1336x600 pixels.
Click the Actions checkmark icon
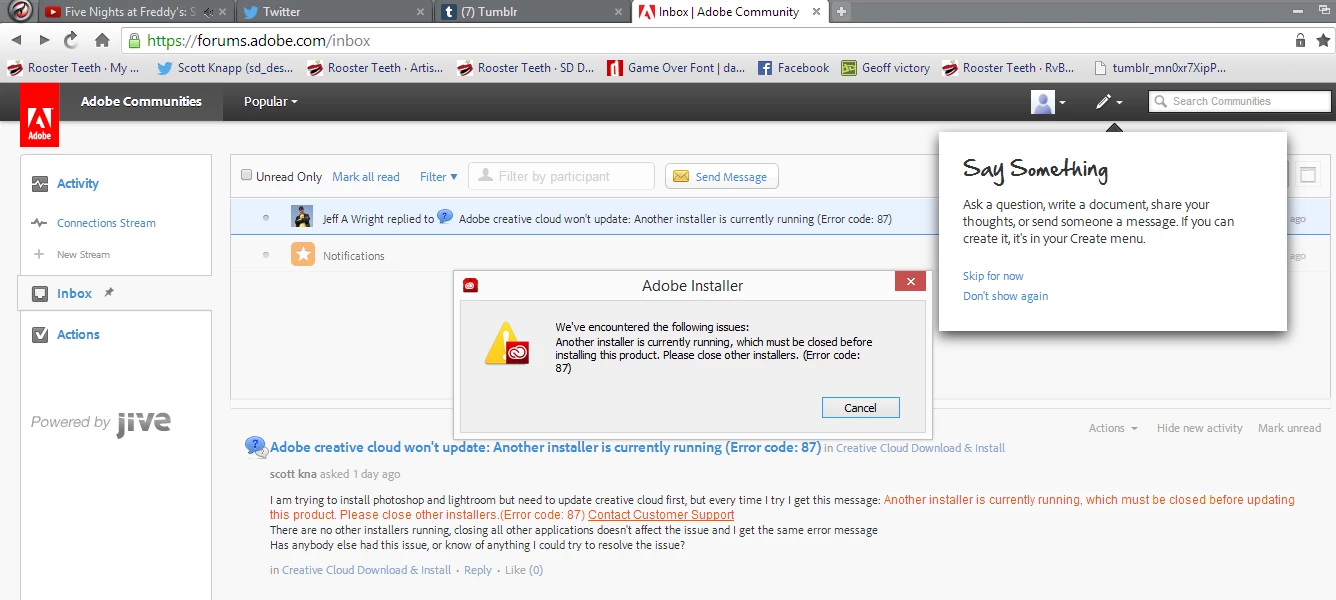[40, 335]
